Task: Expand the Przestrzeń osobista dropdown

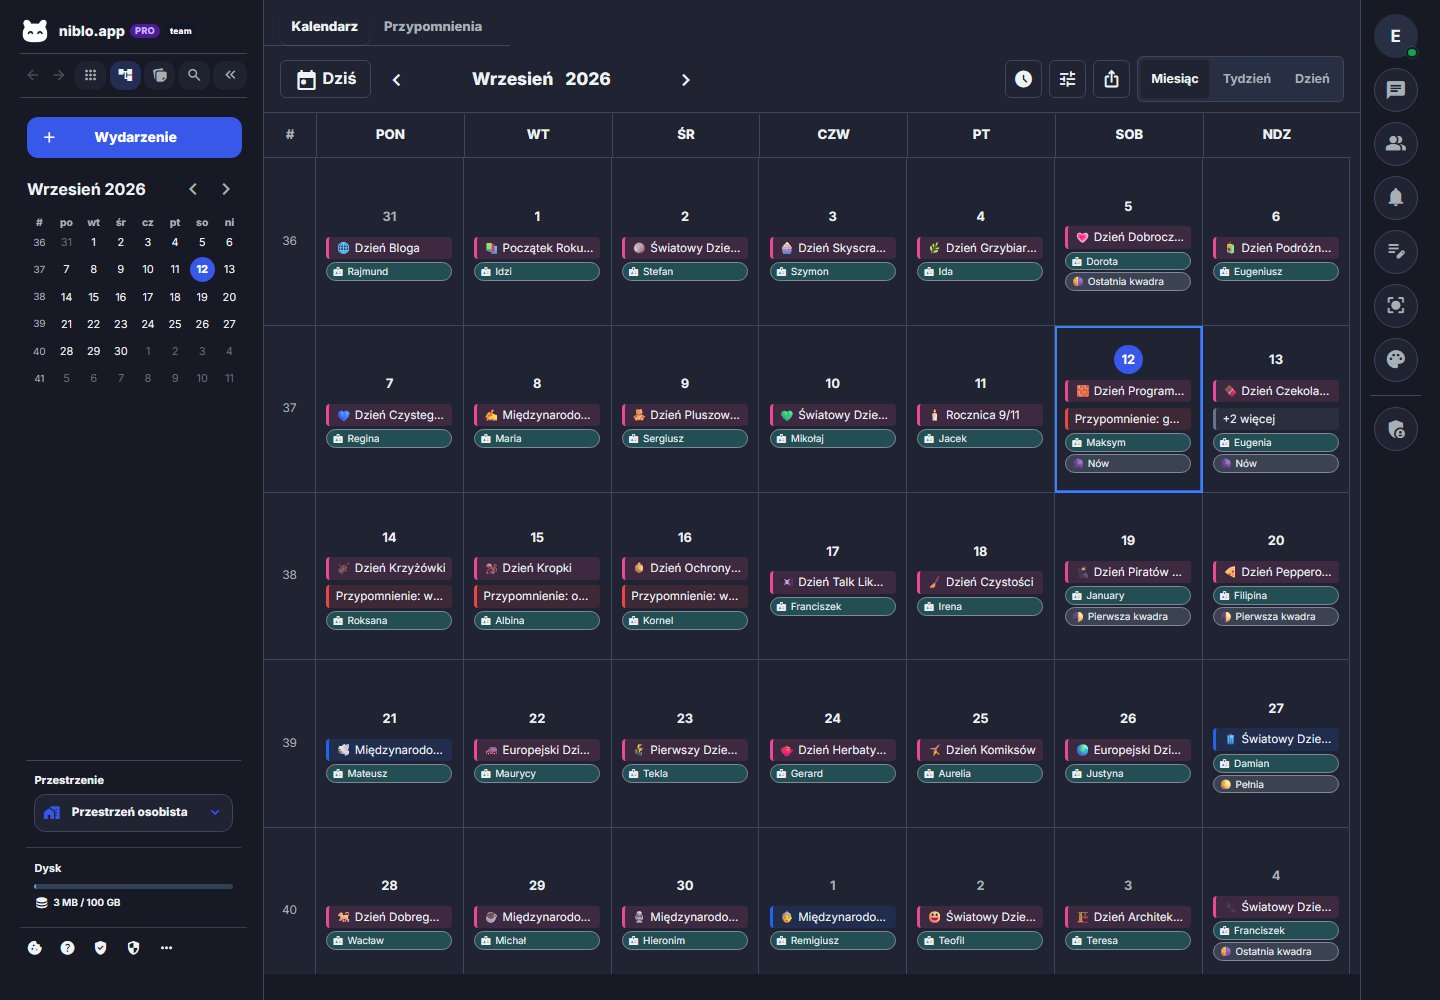Action: (x=133, y=812)
